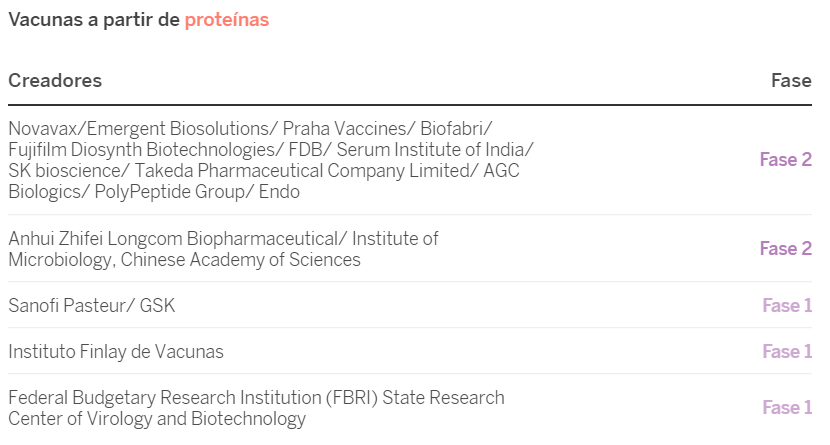
Task: Click the Fase 2 label for Novavax row
Action: point(785,159)
